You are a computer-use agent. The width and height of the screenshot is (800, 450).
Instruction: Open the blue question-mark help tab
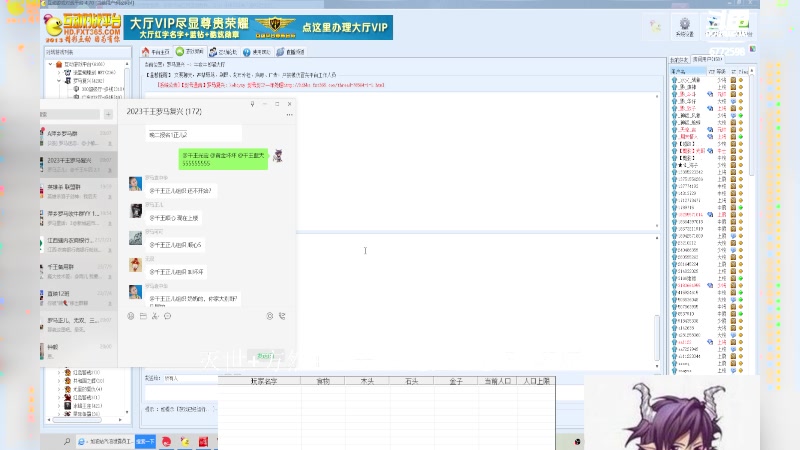(x=257, y=52)
